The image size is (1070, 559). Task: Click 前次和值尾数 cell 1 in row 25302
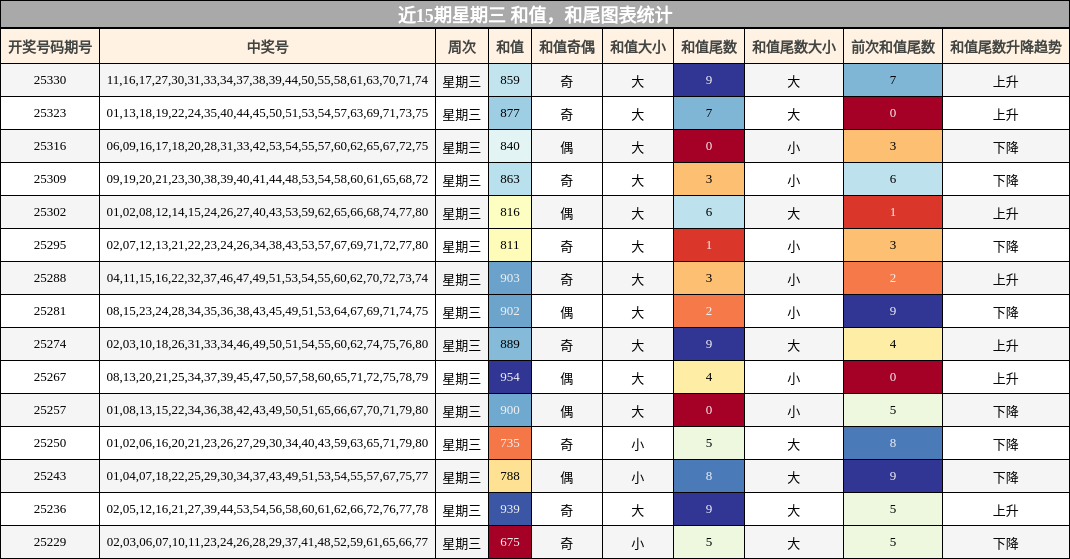pos(893,212)
